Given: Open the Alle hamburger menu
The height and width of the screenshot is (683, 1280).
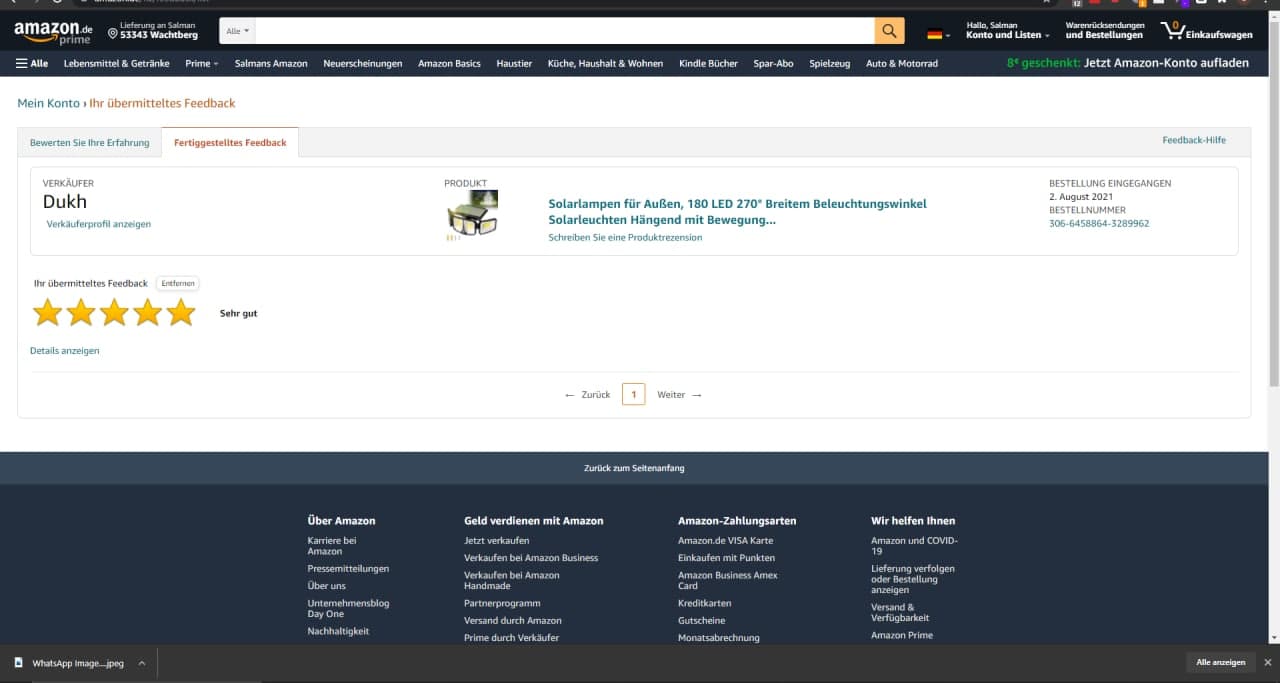Looking at the screenshot, I should 32,63.
